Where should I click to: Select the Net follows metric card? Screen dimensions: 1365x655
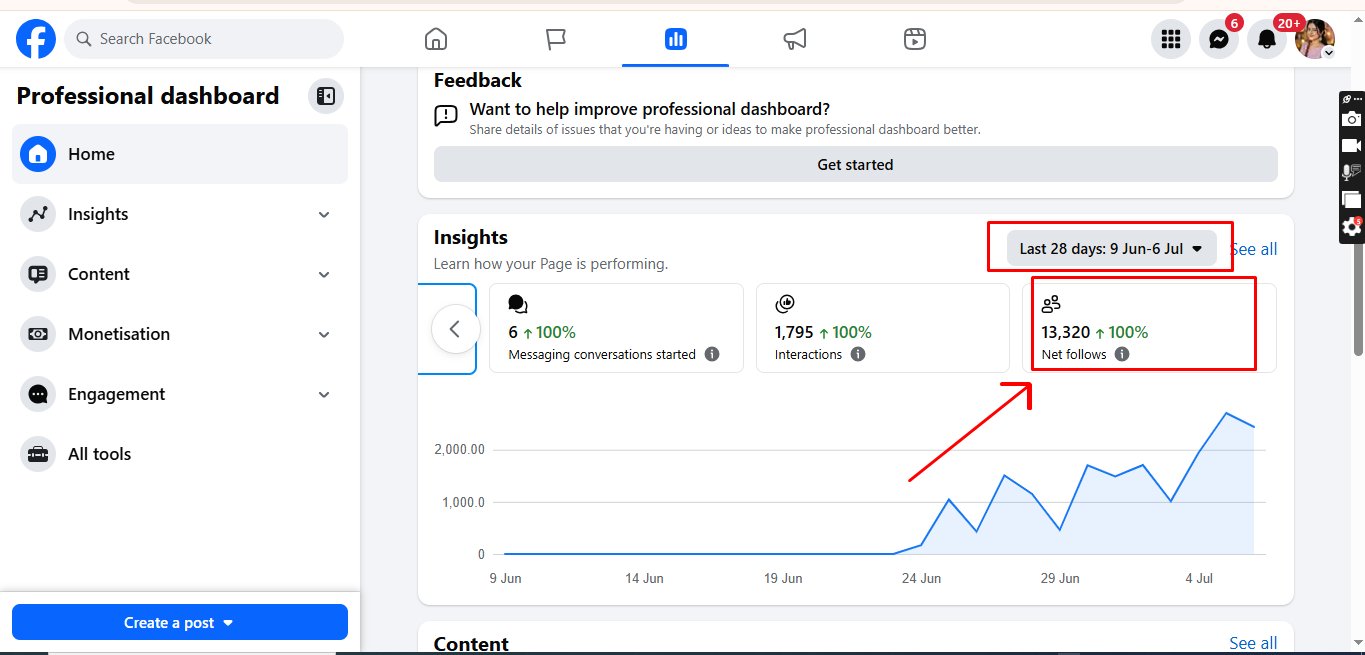coord(1149,328)
